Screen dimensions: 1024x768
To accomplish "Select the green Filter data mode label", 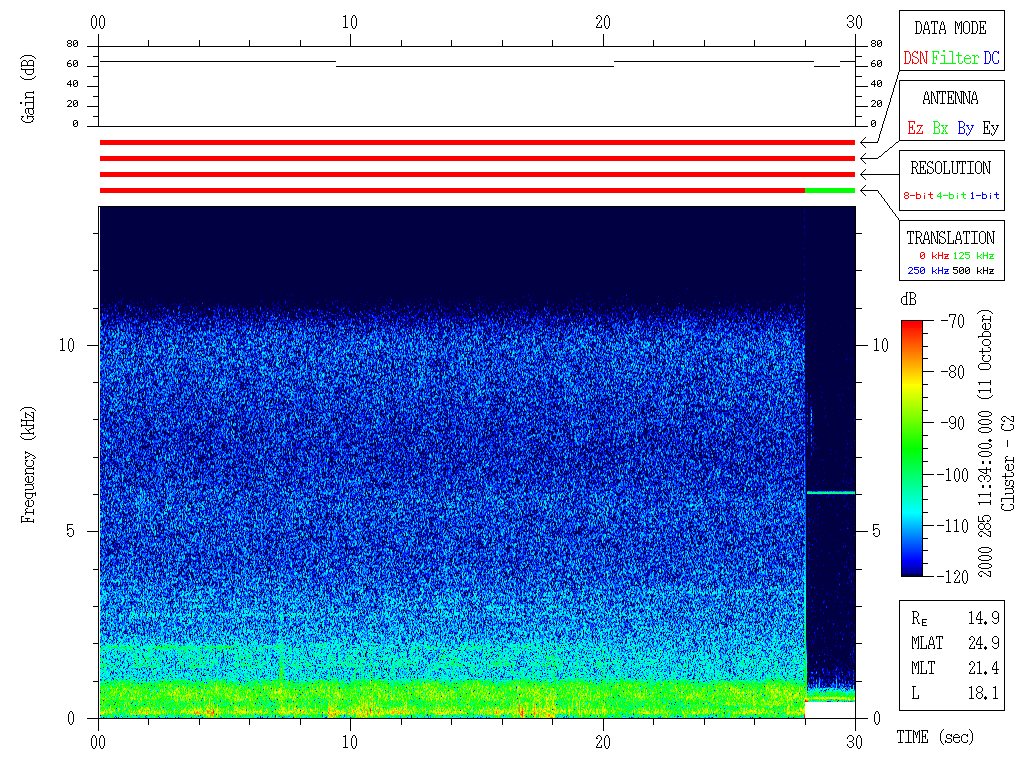I will [955, 58].
